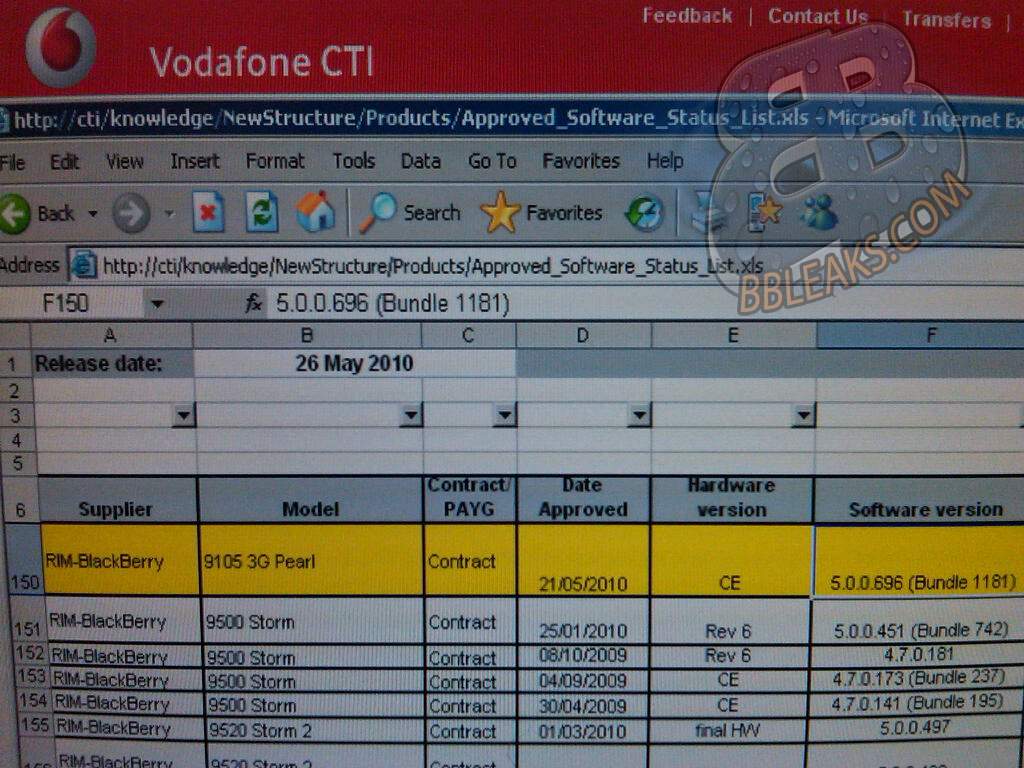The width and height of the screenshot is (1024, 768).
Task: Select column C header
Action: click(468, 336)
